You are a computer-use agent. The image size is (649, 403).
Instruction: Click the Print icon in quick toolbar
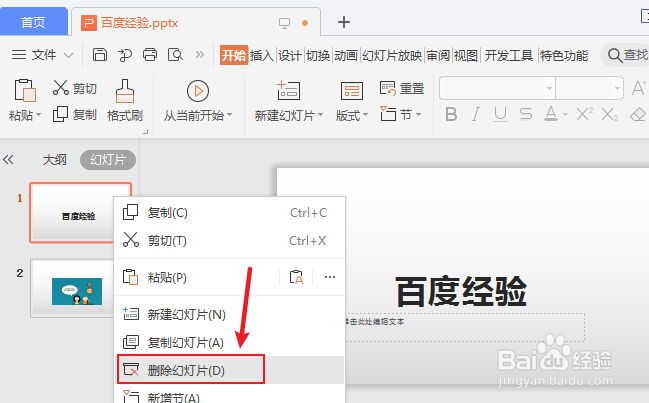click(150, 55)
